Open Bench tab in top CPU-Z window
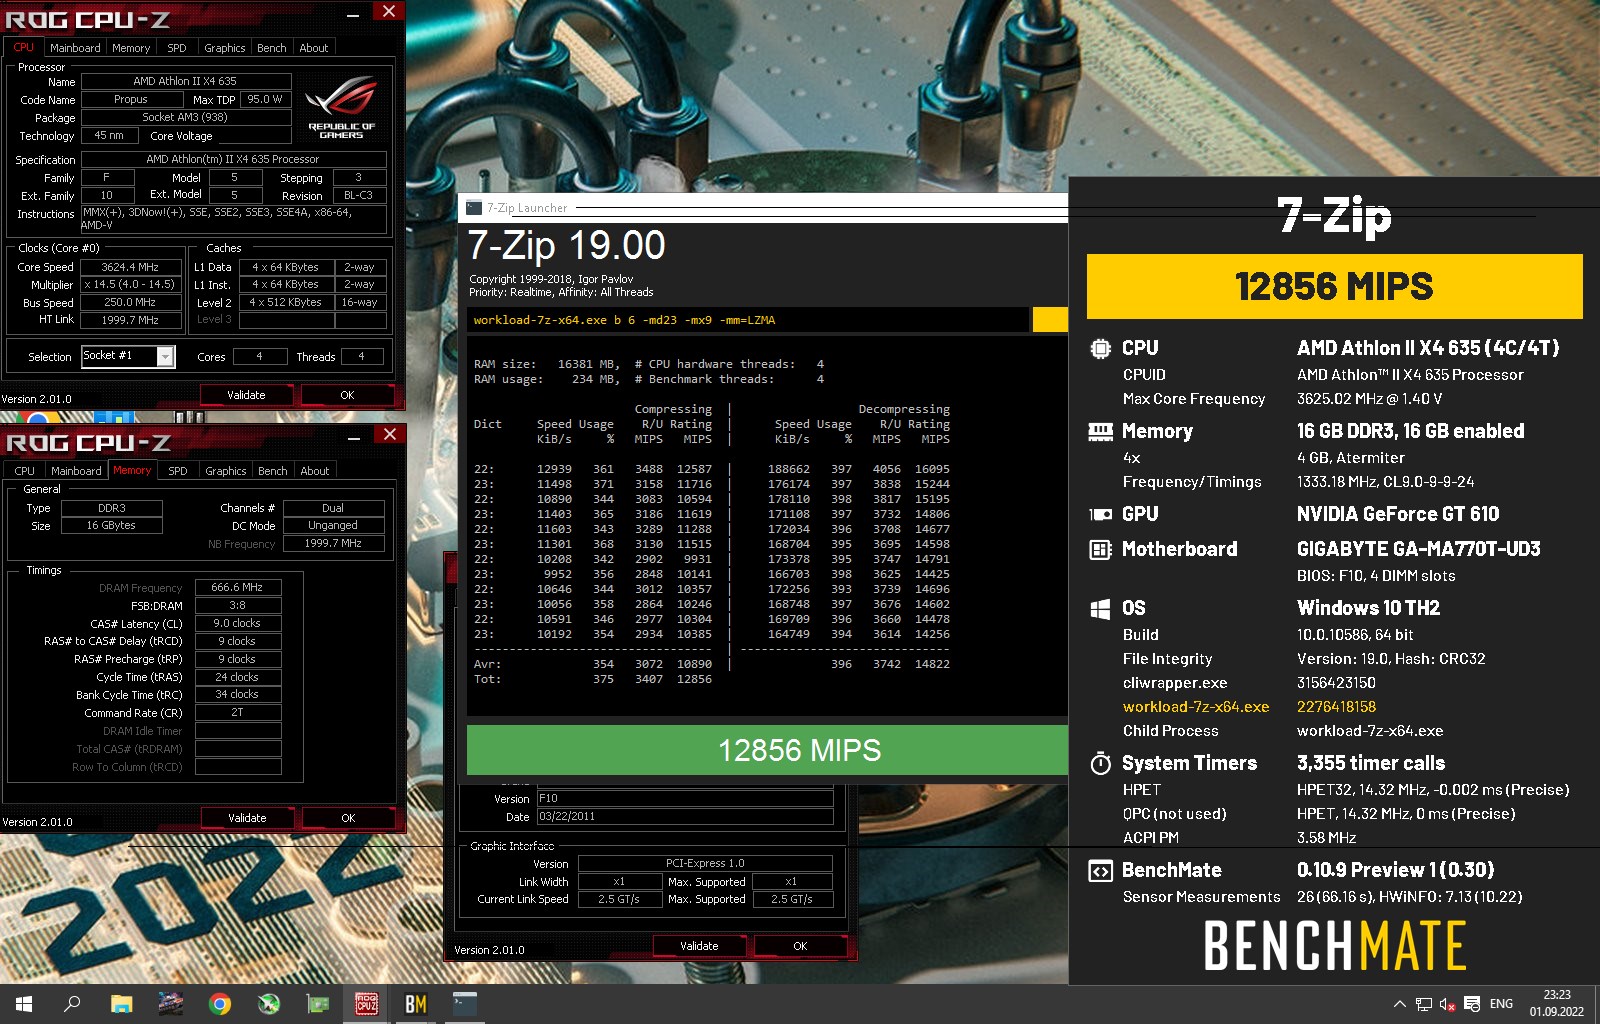Screen dimensions: 1600x1024 tap(271, 48)
